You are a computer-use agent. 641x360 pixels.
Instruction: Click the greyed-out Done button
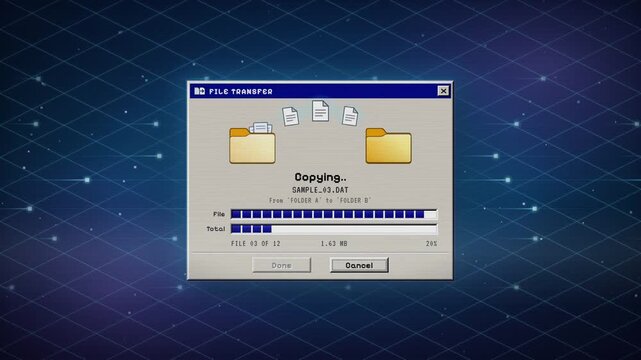pyautogui.click(x=282, y=265)
